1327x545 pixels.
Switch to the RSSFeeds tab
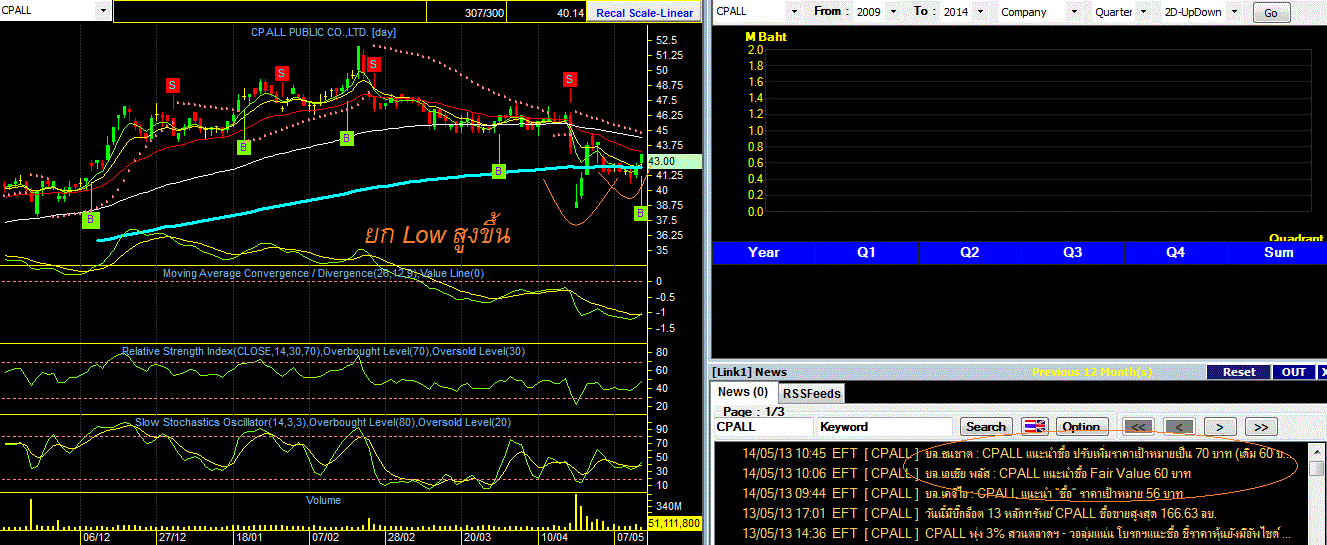[811, 393]
